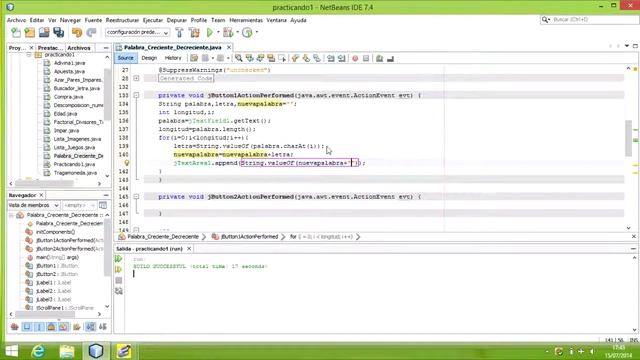
Task: Expand the Generated Code fold on line 28
Action: tap(136, 78)
